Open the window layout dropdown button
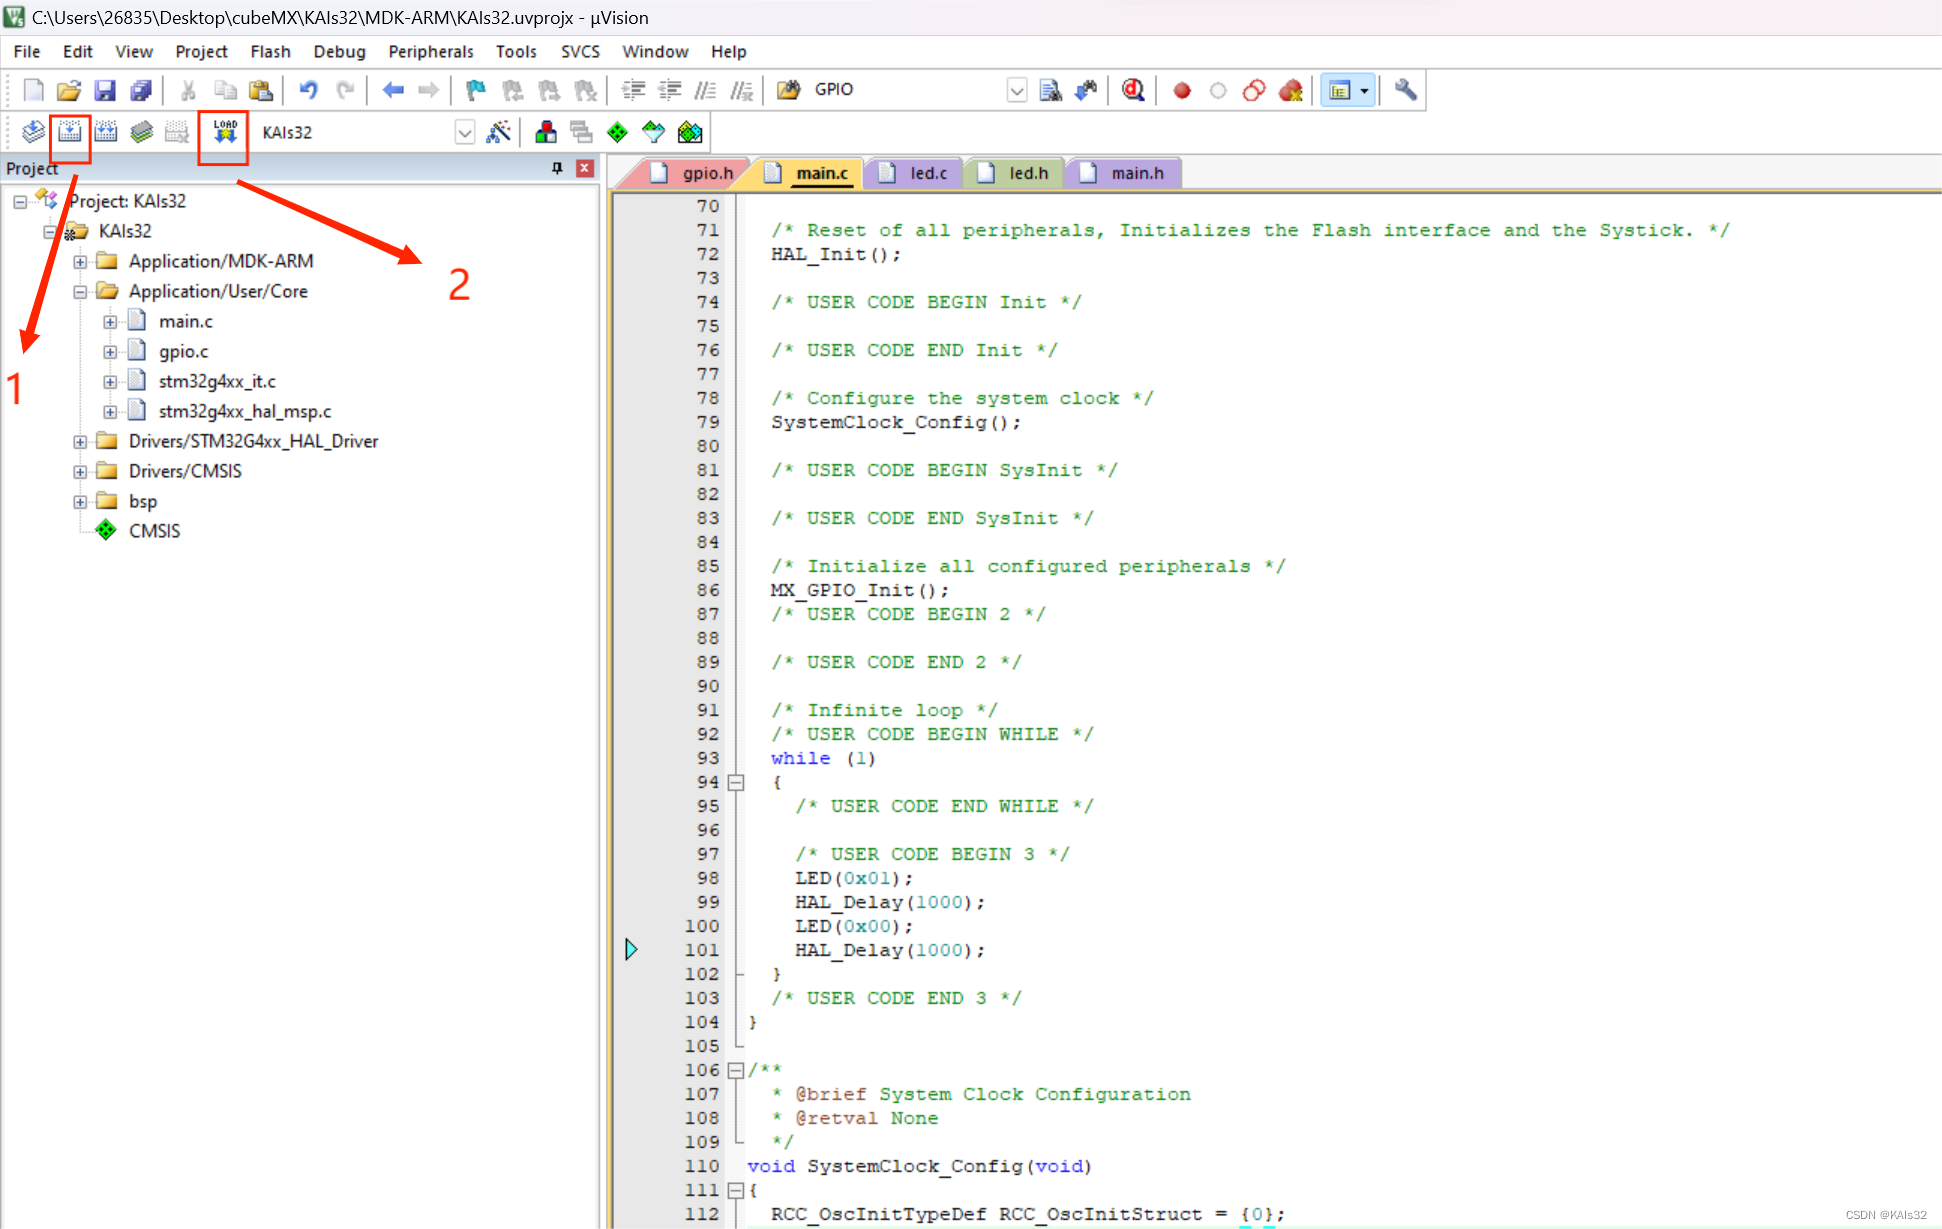Screen dimensions: 1942x1229 coord(1364,90)
